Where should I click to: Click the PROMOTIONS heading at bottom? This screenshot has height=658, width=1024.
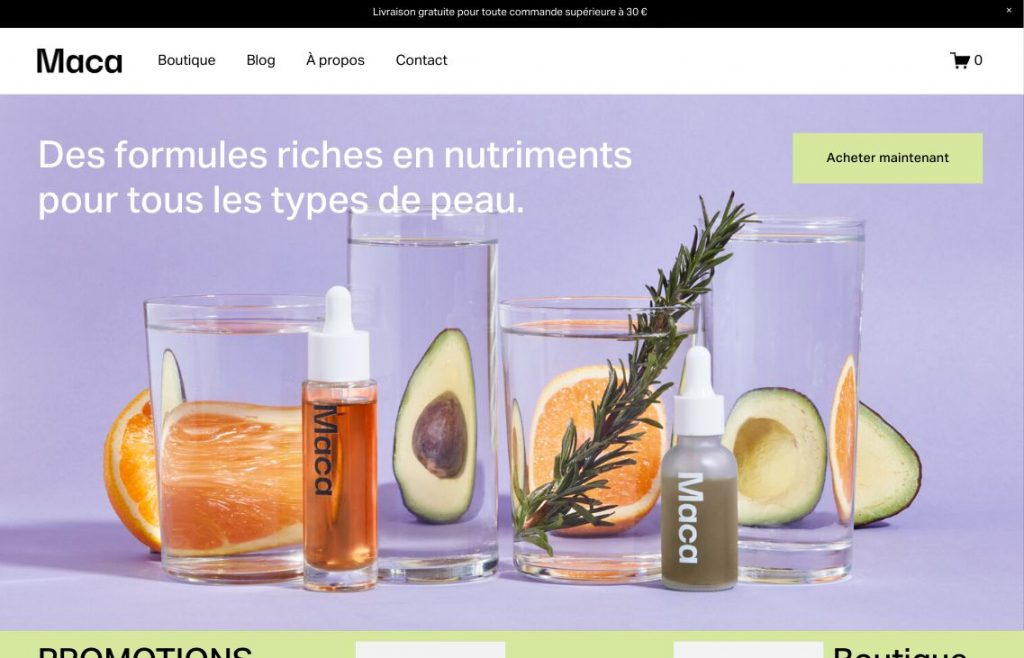click(x=145, y=651)
